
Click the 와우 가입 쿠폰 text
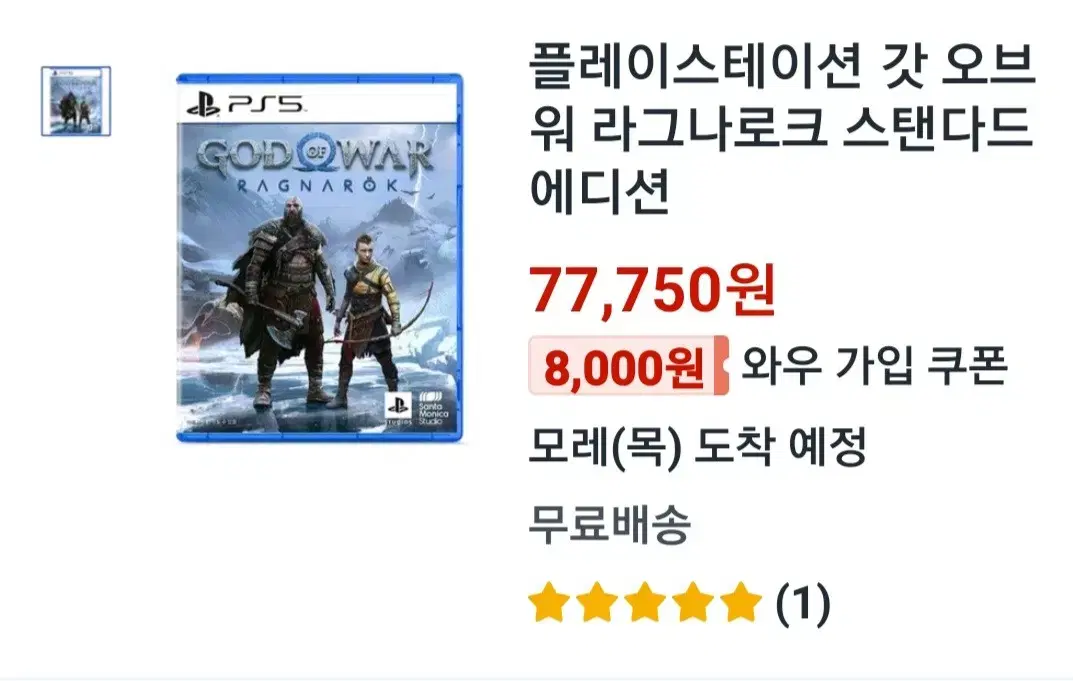pyautogui.click(x=875, y=366)
